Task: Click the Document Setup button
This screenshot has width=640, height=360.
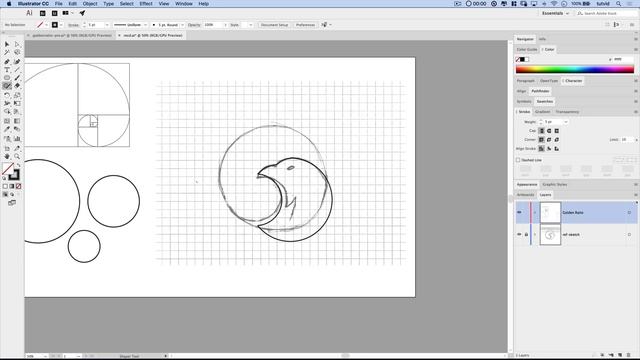Action: click(x=274, y=25)
